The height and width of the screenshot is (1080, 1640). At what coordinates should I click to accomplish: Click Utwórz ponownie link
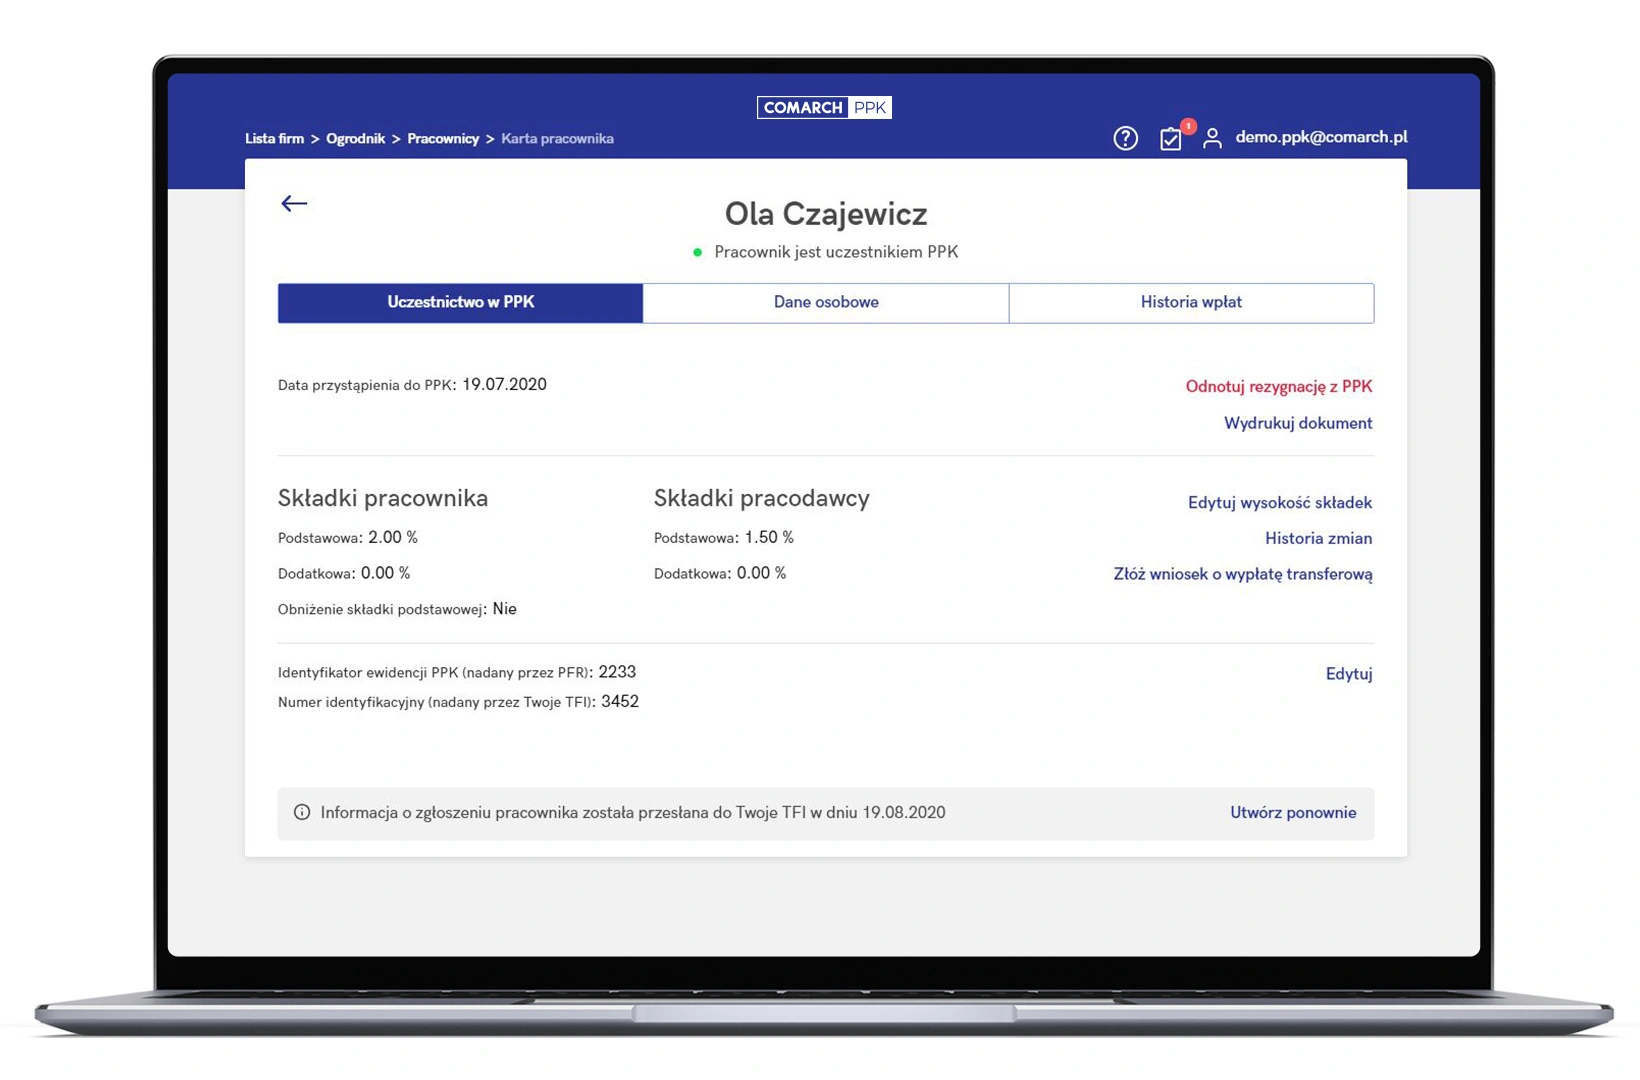point(1293,812)
